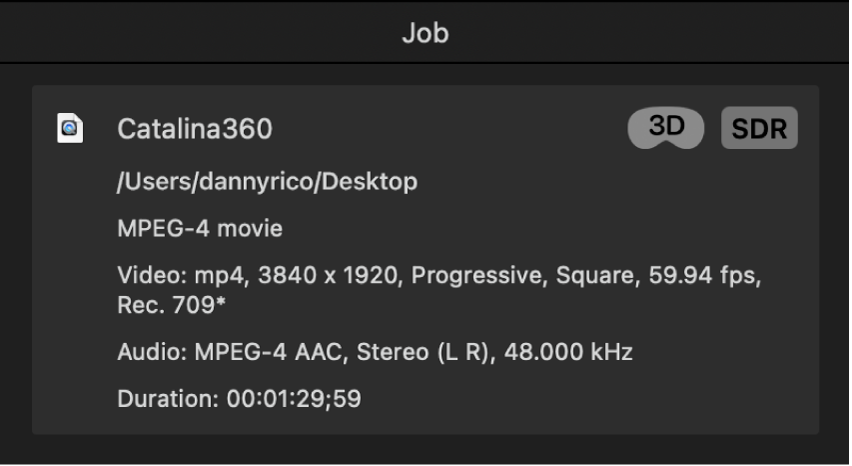Image resolution: width=852 pixels, height=466 pixels.
Task: Select the 48.000 kHz sample rate
Action: click(568, 352)
